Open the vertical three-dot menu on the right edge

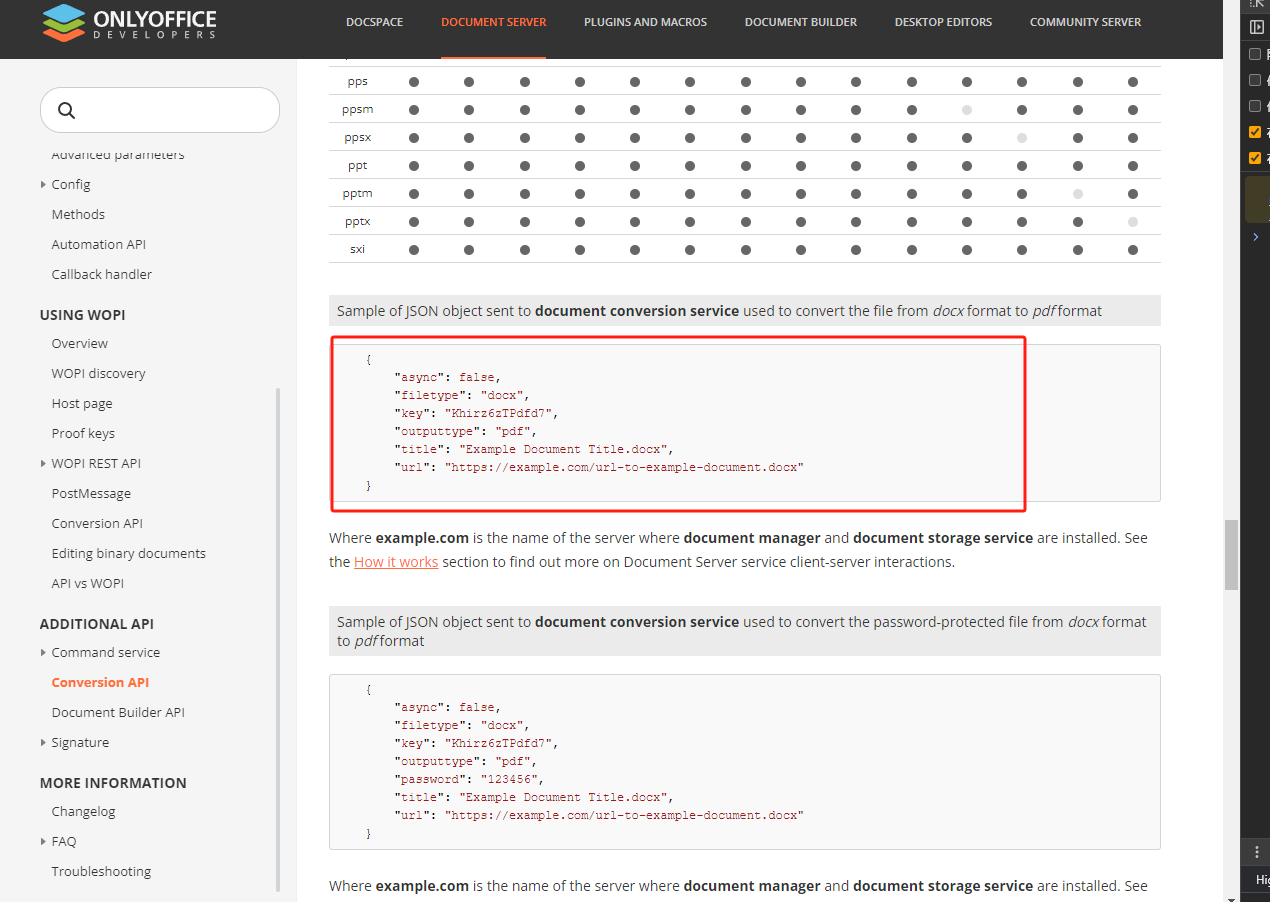click(x=1255, y=850)
